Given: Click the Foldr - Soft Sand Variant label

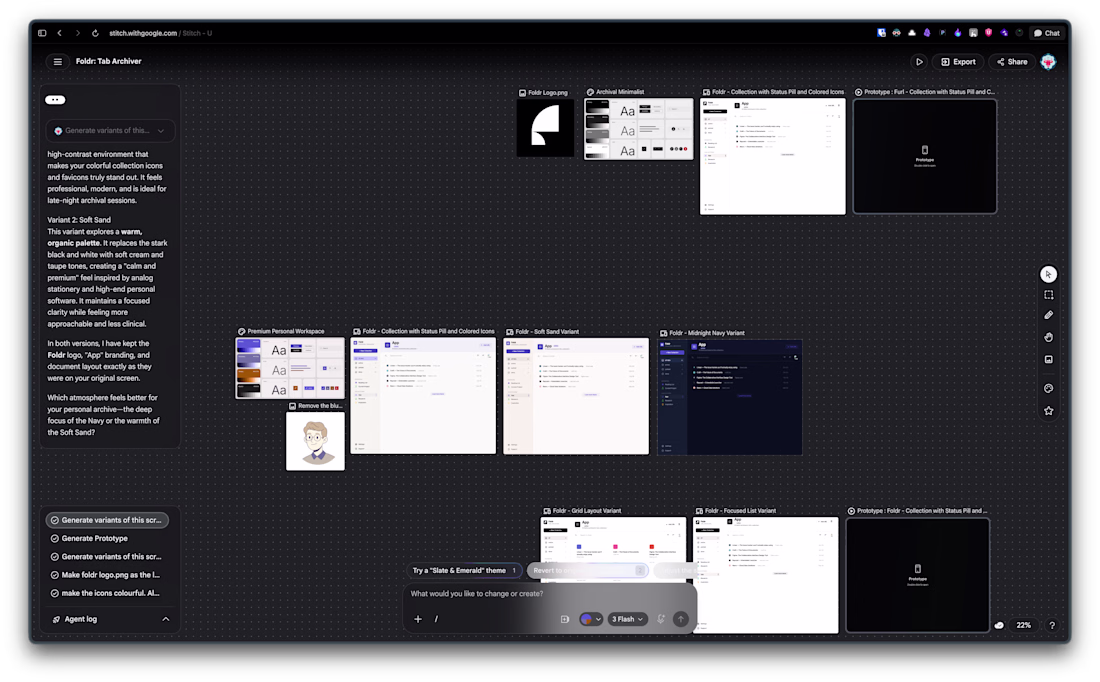Looking at the screenshot, I should click(547, 332).
